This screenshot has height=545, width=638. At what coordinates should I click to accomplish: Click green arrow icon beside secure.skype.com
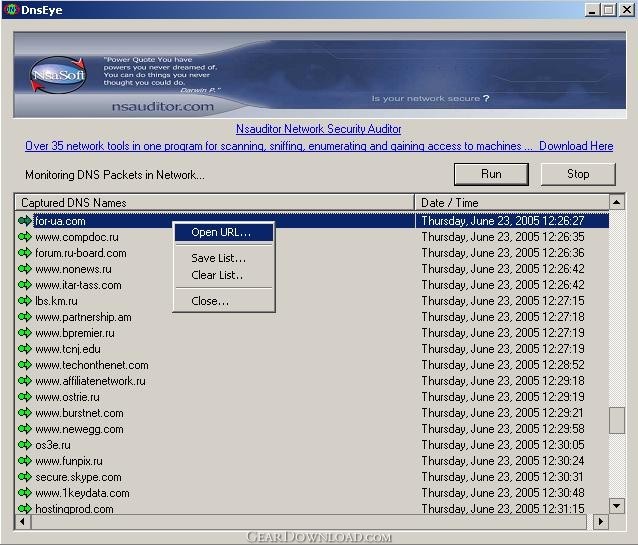coord(25,477)
